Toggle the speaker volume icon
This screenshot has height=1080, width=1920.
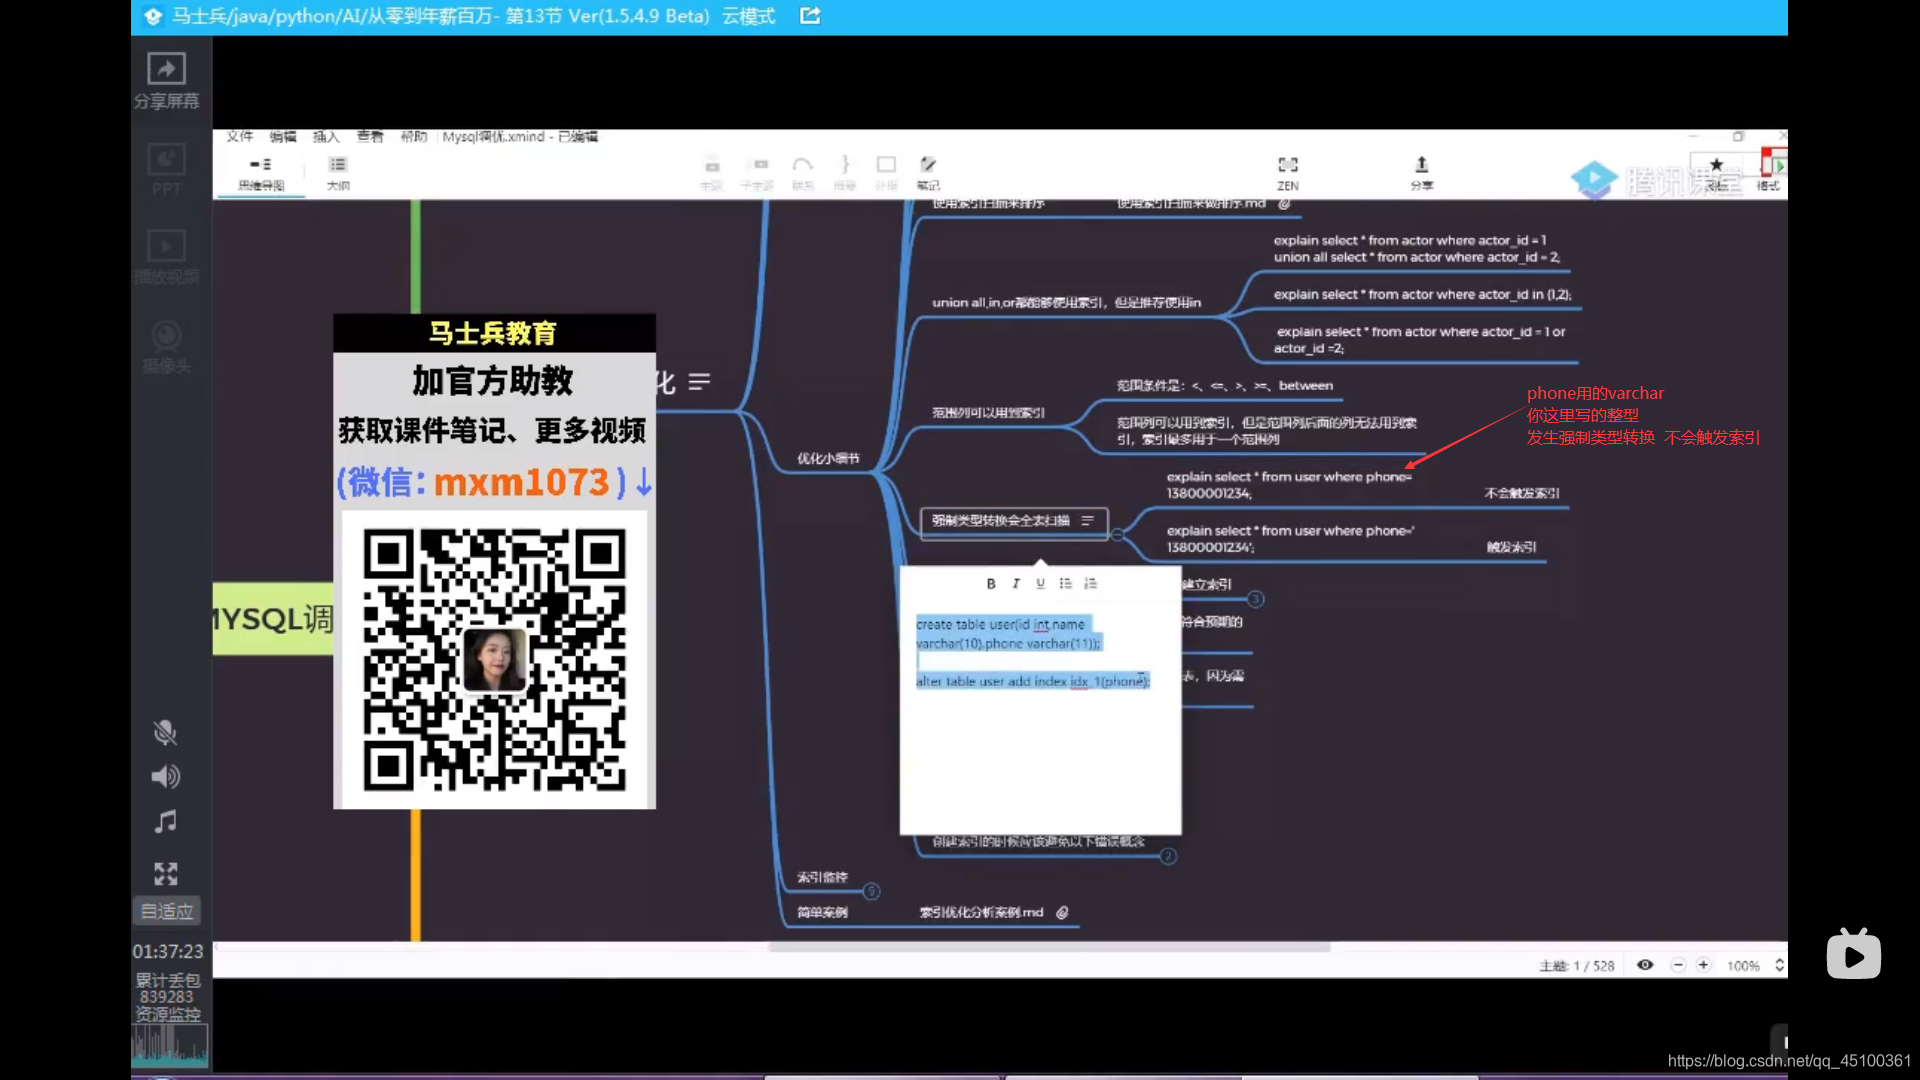click(x=165, y=777)
